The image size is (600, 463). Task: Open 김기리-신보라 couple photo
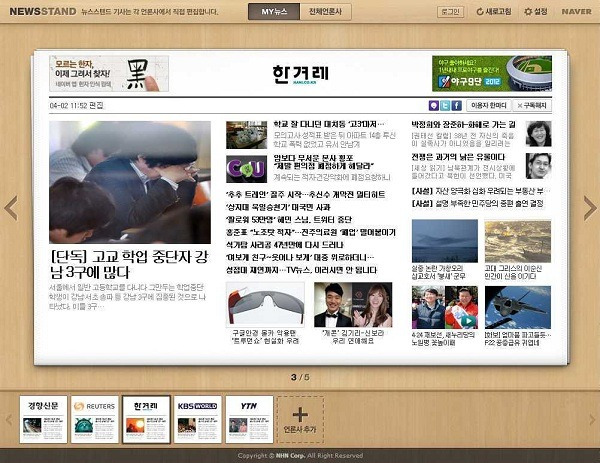tap(353, 305)
